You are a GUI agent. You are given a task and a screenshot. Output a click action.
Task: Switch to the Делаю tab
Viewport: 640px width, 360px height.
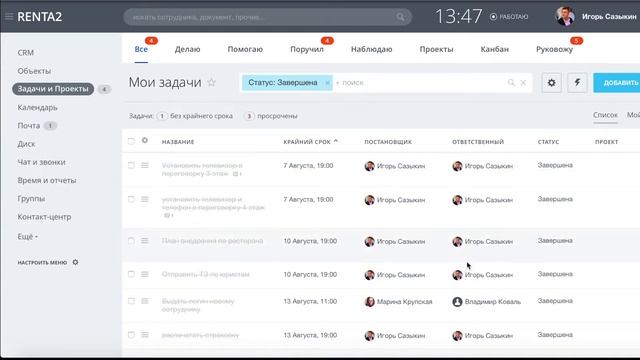coord(187,49)
